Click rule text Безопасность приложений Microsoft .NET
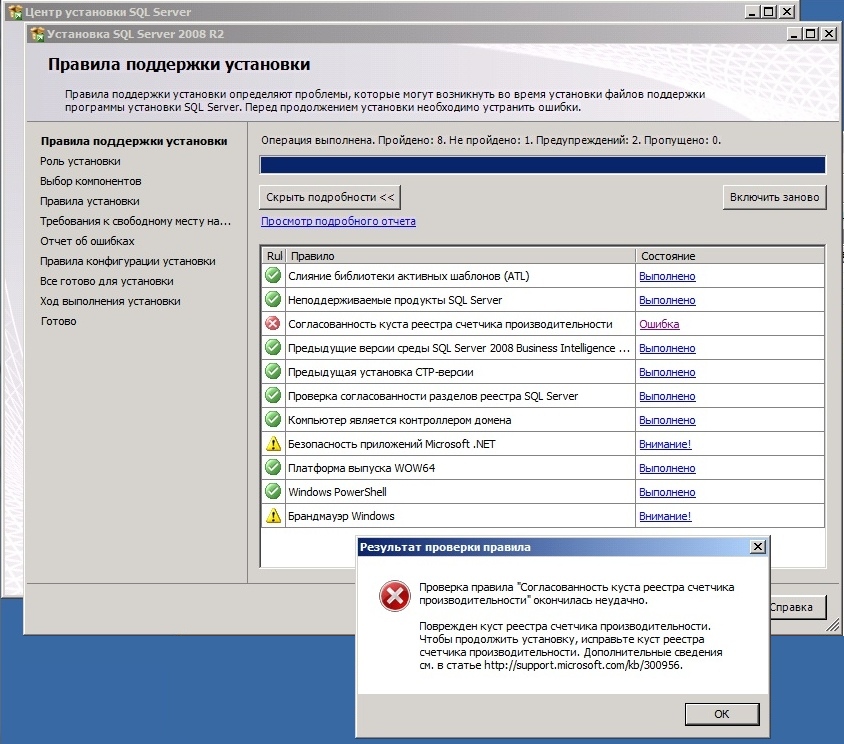Viewport: 844px width, 744px height. click(x=391, y=444)
